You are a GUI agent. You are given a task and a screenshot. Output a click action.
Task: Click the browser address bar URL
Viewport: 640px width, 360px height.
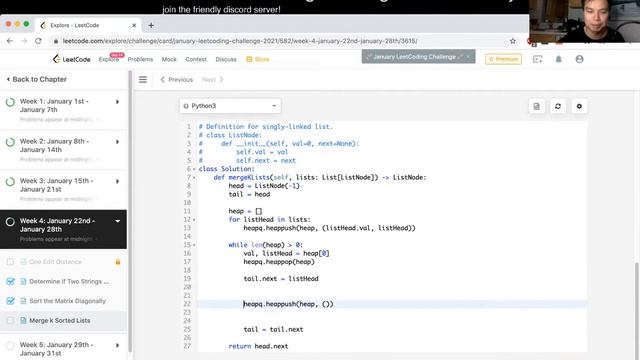tap(240, 41)
